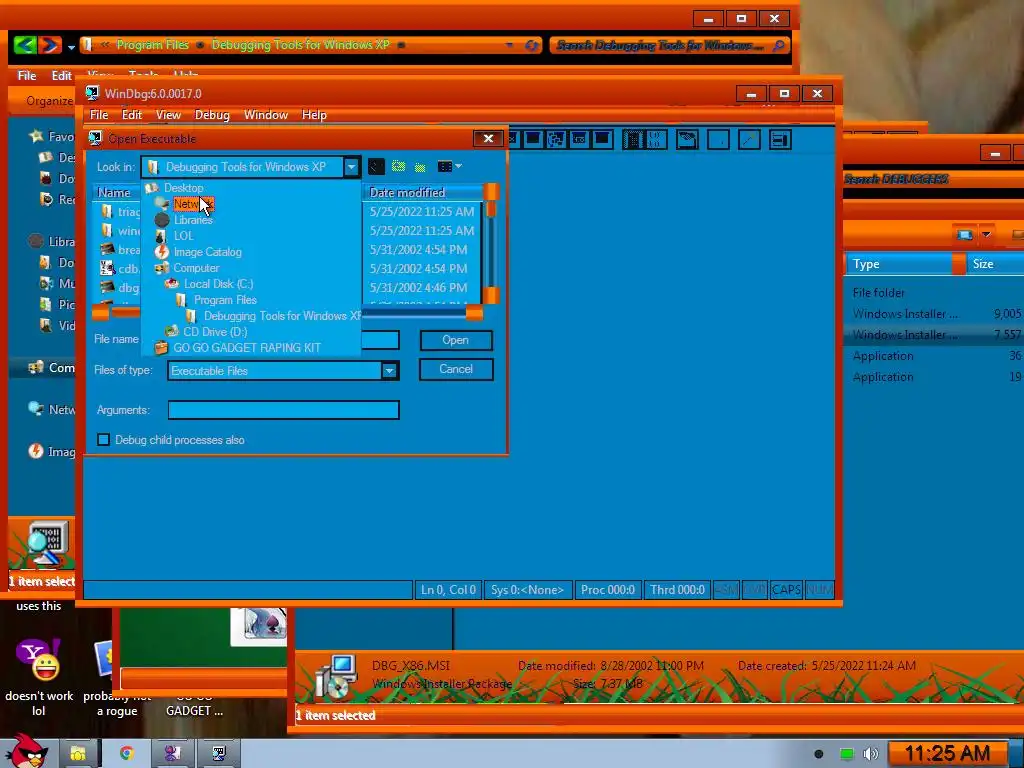1024x768 pixels.
Task: Open the Angry Bird start button
Action: coord(25,751)
